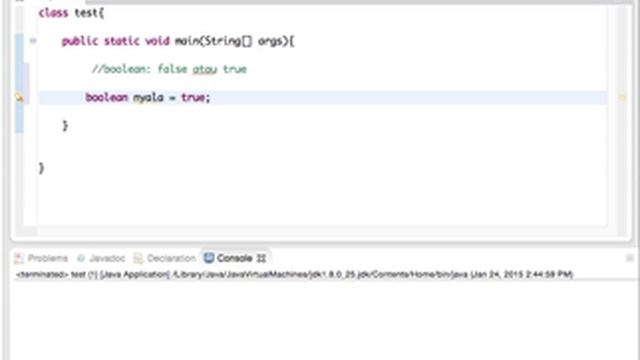Click the console panel toolbar icon at far right
The width and height of the screenshot is (640, 360).
tap(630, 258)
